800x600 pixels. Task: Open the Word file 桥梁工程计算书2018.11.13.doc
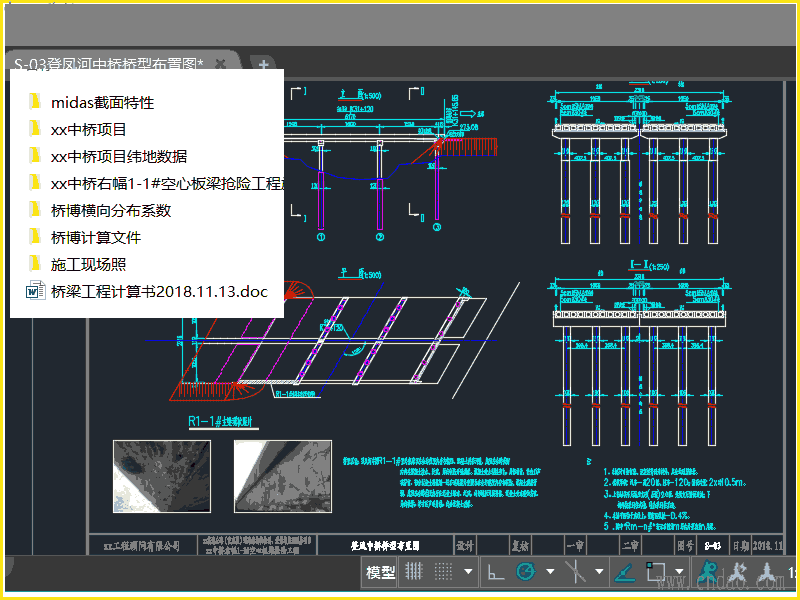tap(159, 292)
